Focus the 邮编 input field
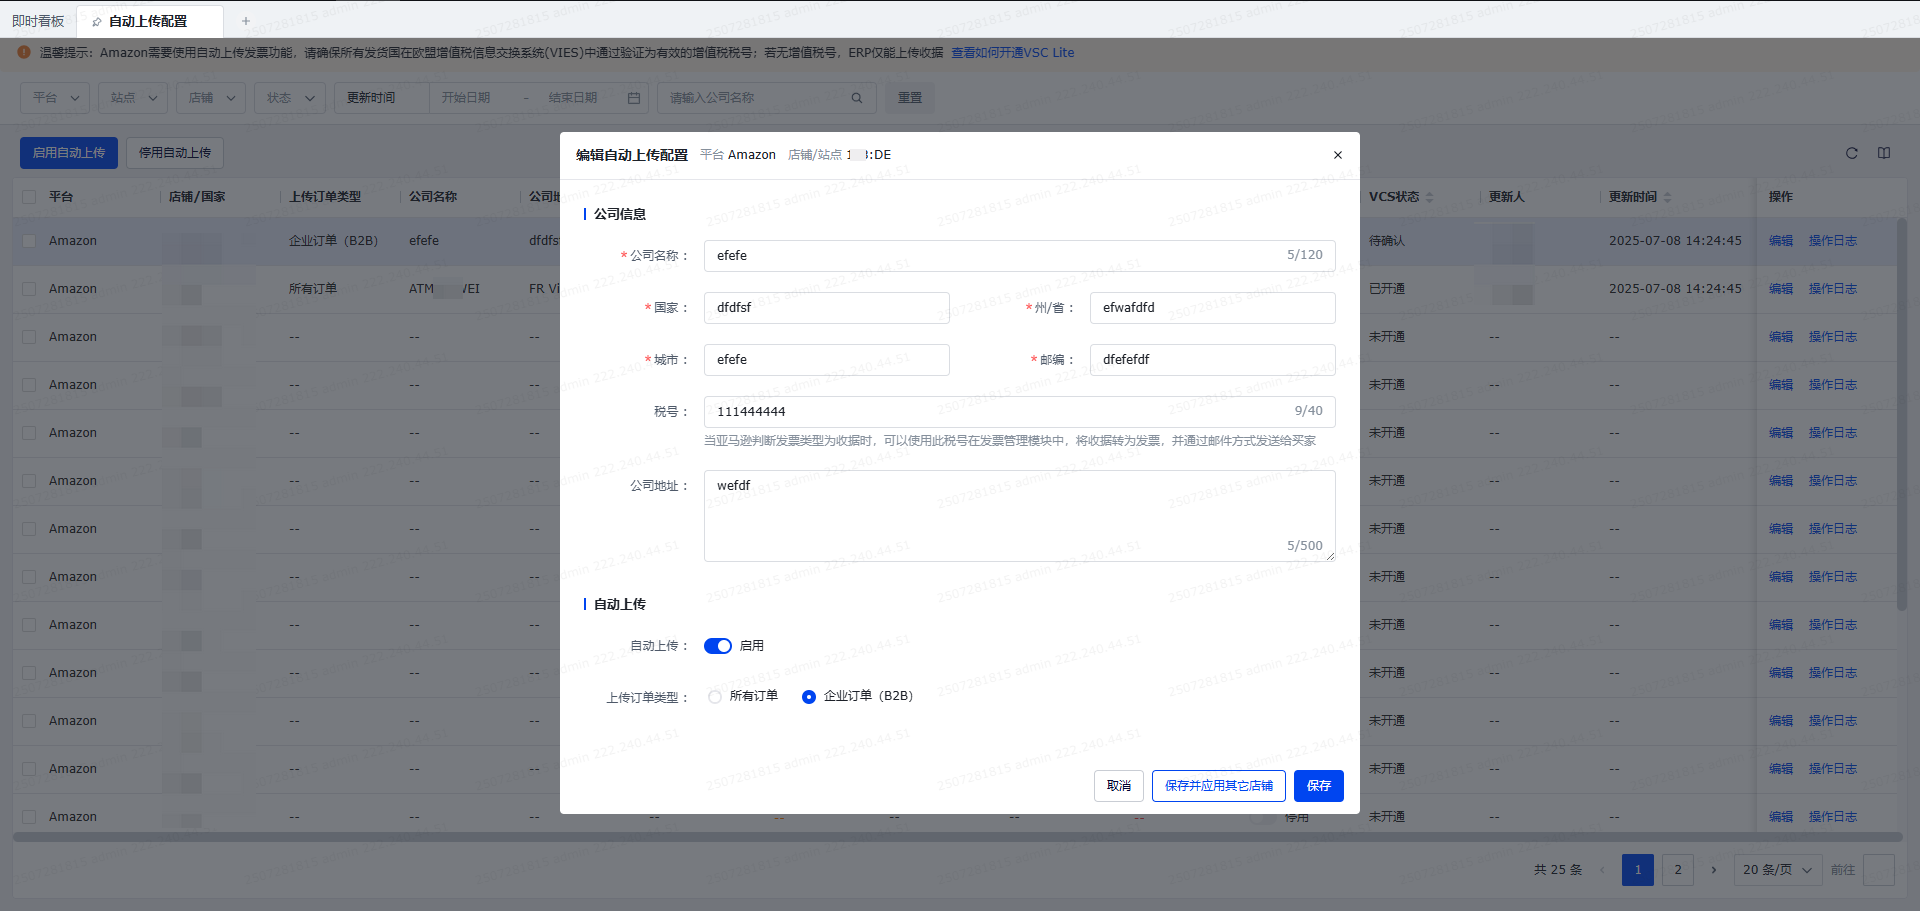 point(1212,360)
